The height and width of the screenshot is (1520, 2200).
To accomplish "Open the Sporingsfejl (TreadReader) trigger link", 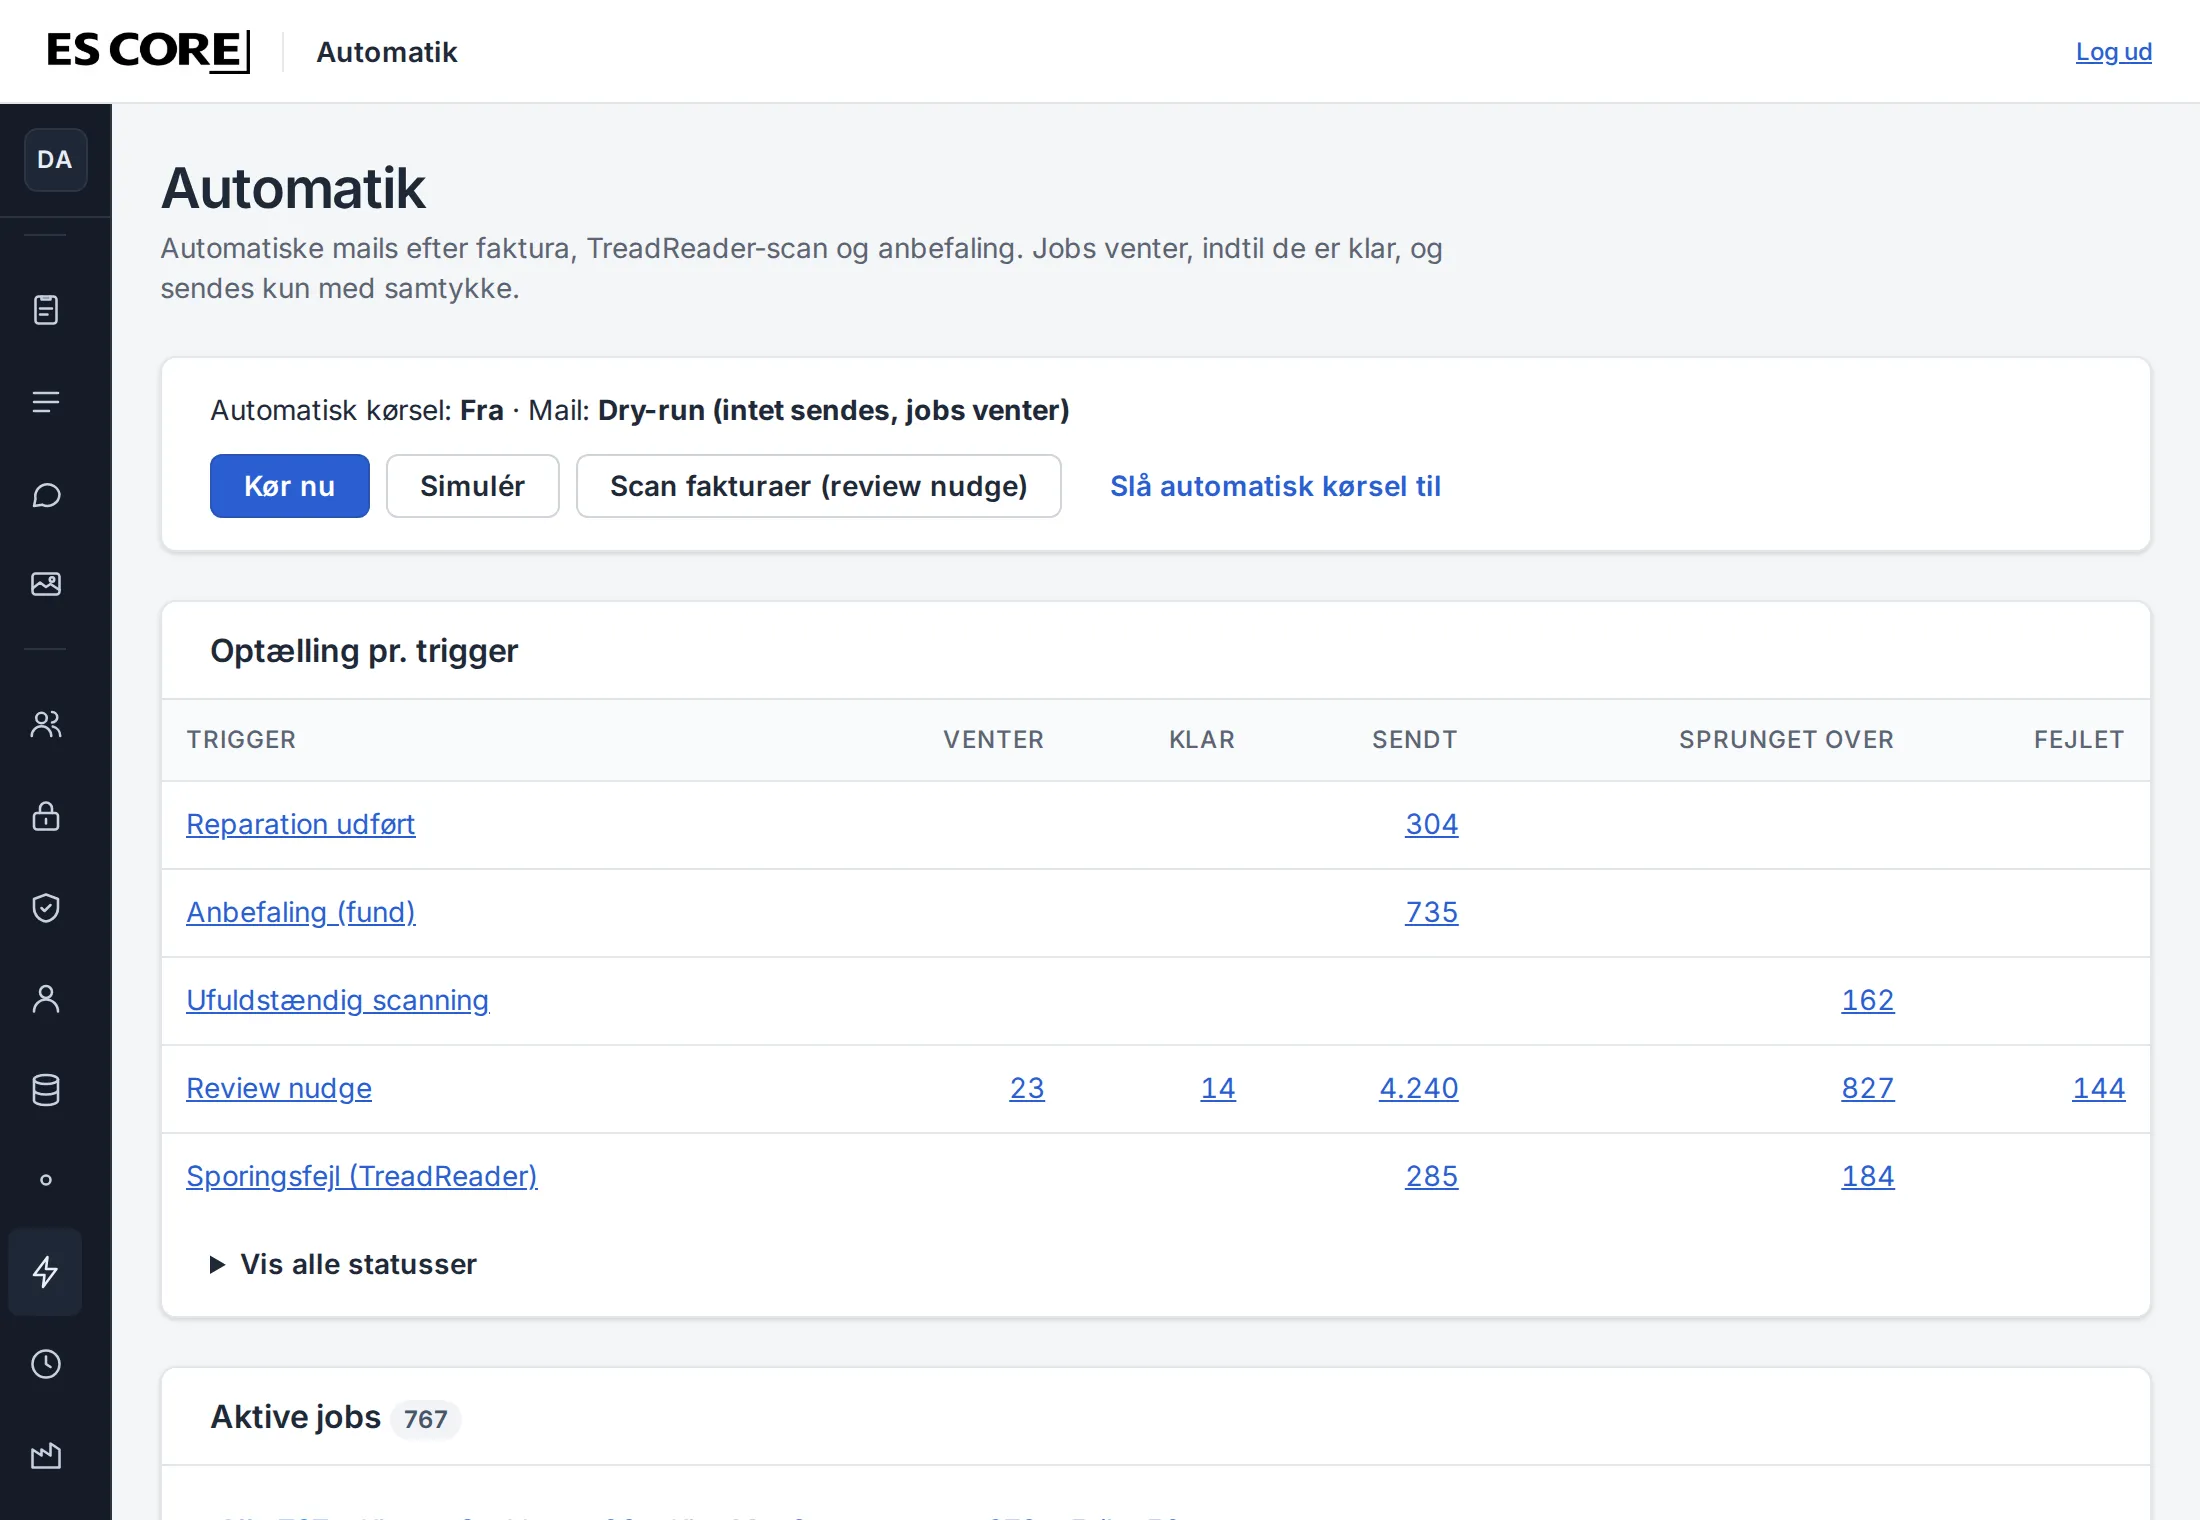I will 362,1176.
